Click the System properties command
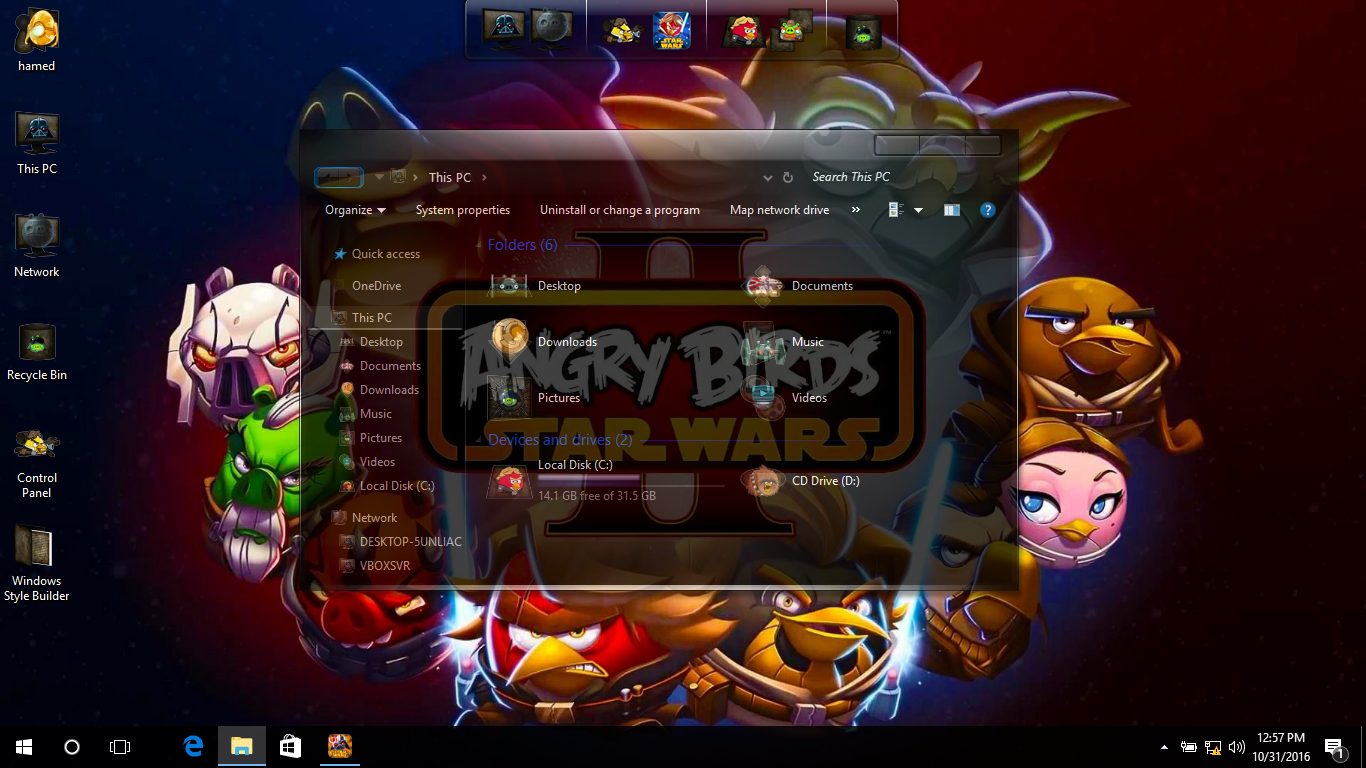This screenshot has width=1366, height=768. [x=462, y=210]
